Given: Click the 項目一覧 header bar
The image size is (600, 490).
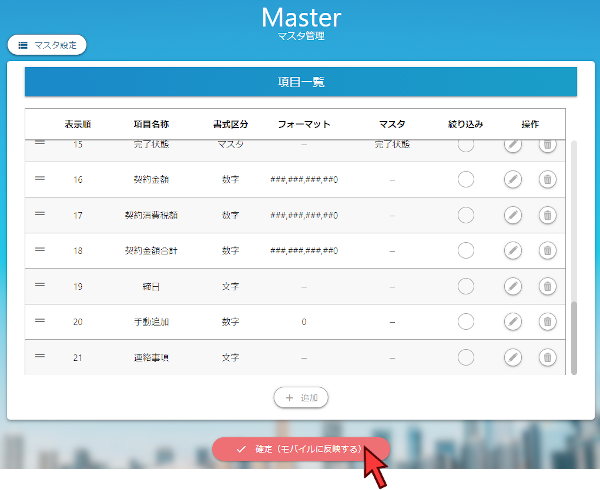Looking at the screenshot, I should [x=300, y=82].
